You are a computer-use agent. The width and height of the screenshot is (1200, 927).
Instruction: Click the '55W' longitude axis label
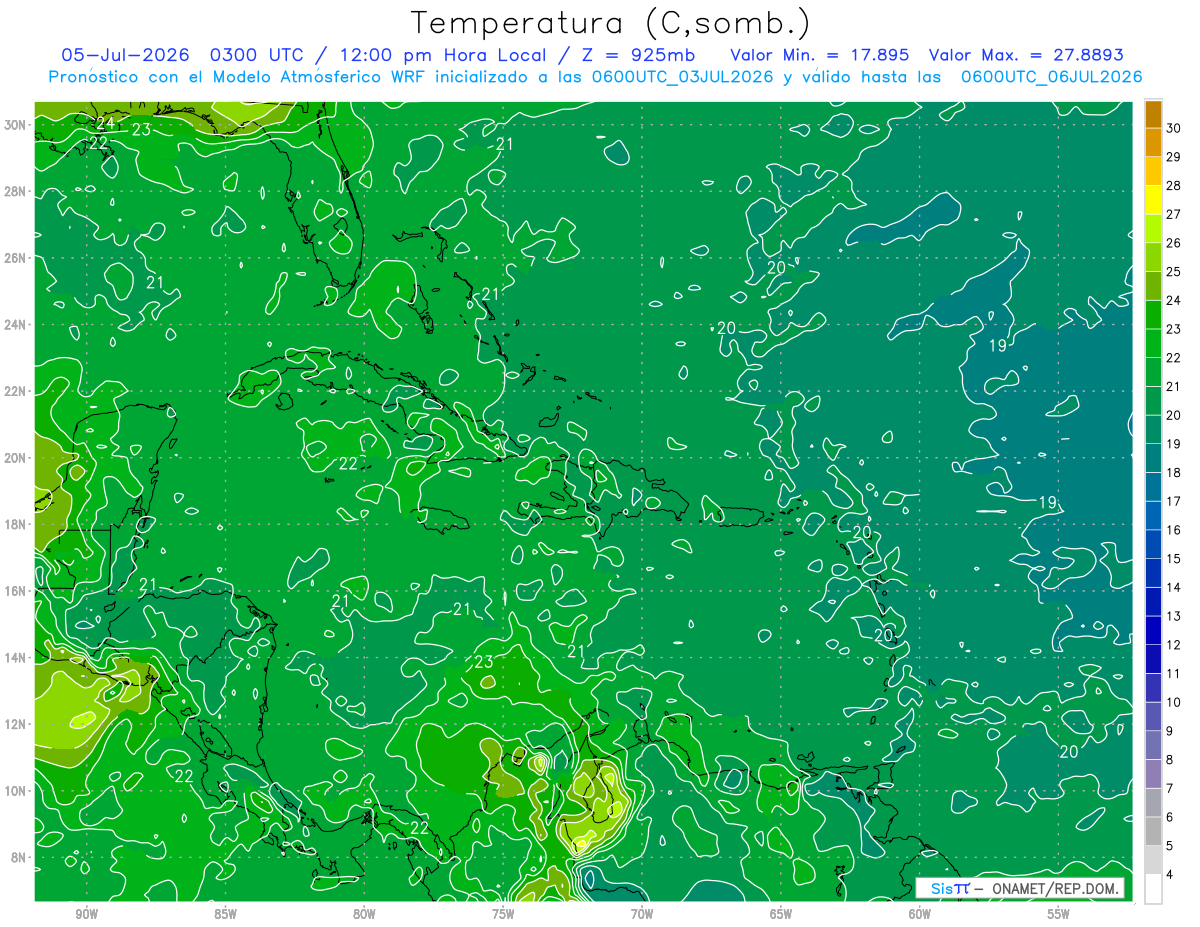1058,915
